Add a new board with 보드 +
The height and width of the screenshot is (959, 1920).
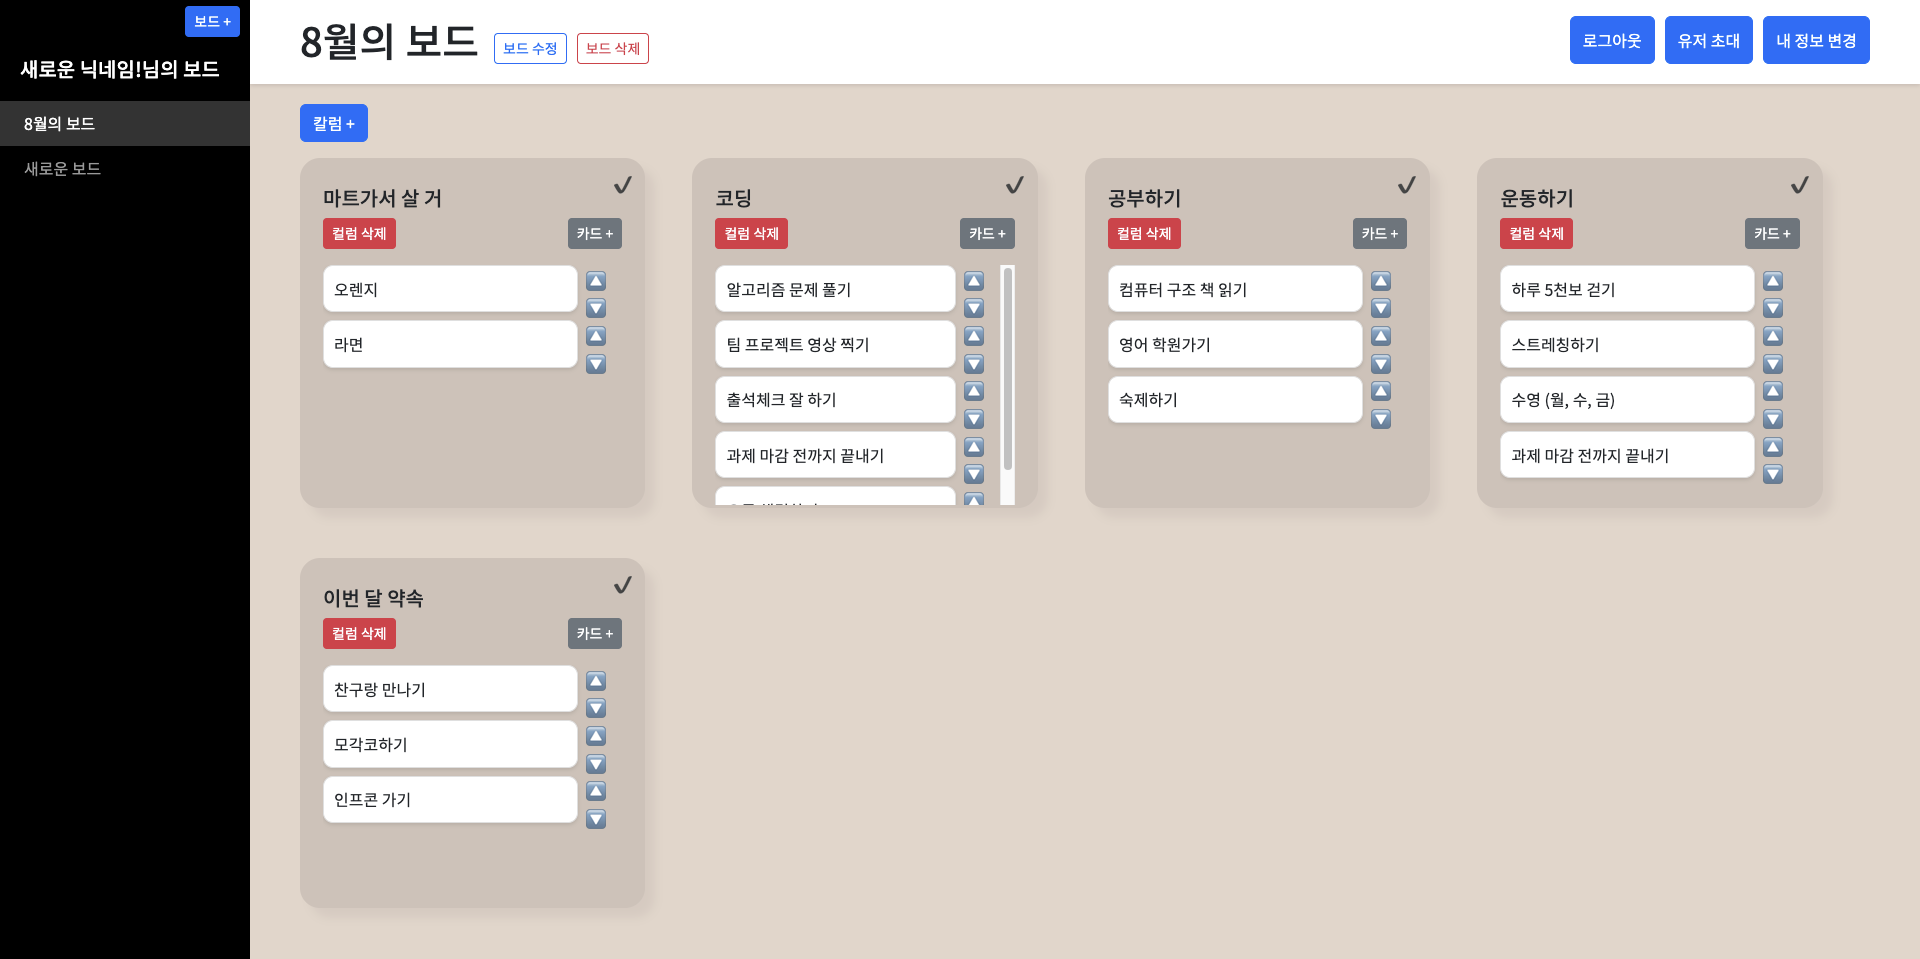(212, 21)
